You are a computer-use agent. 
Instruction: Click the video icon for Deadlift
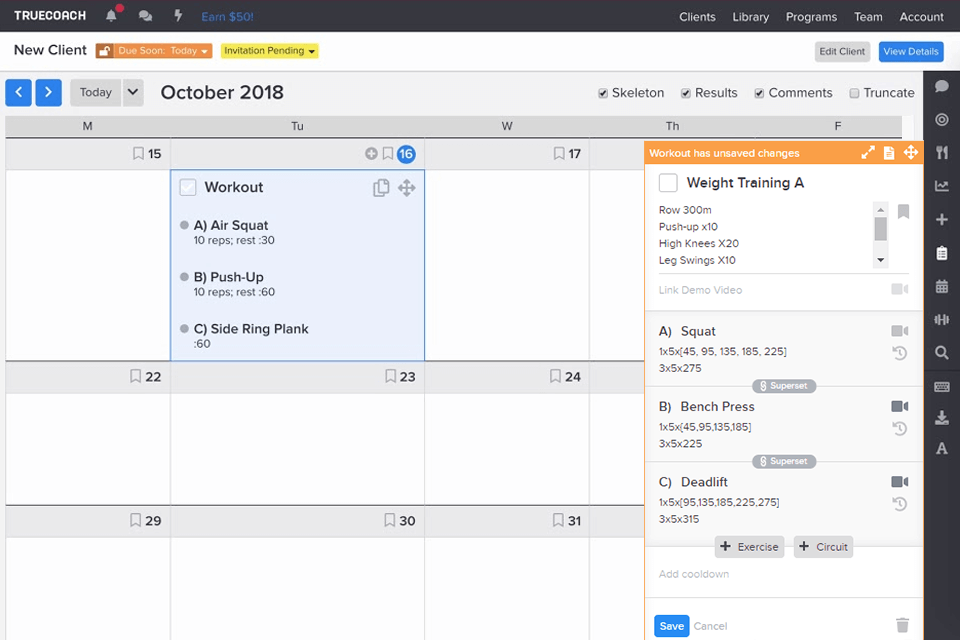[899, 482]
